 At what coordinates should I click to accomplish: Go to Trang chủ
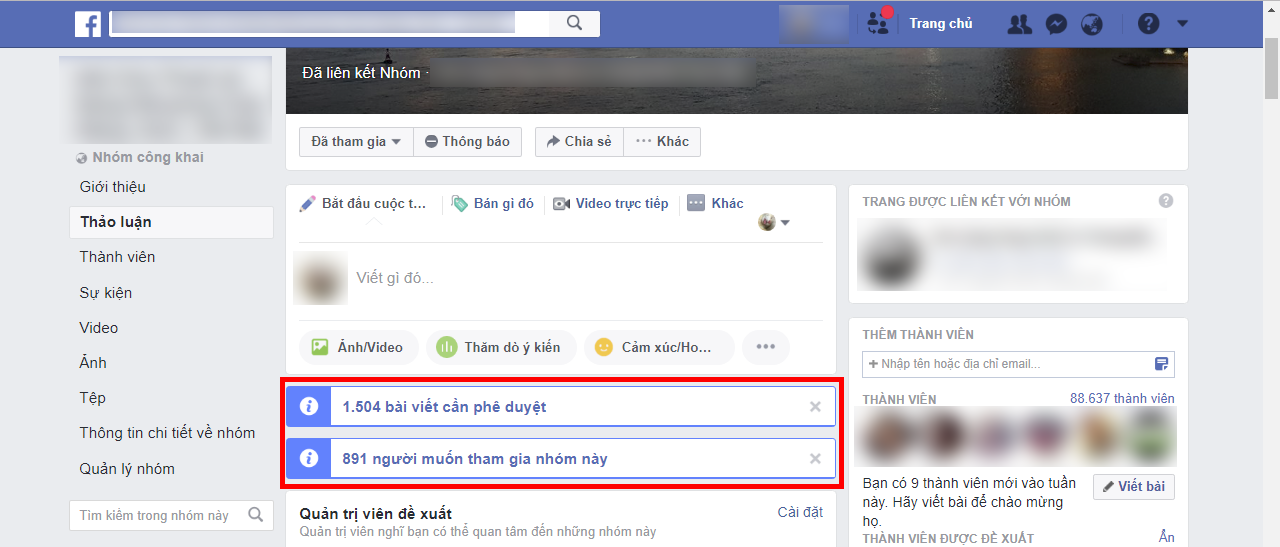point(941,24)
